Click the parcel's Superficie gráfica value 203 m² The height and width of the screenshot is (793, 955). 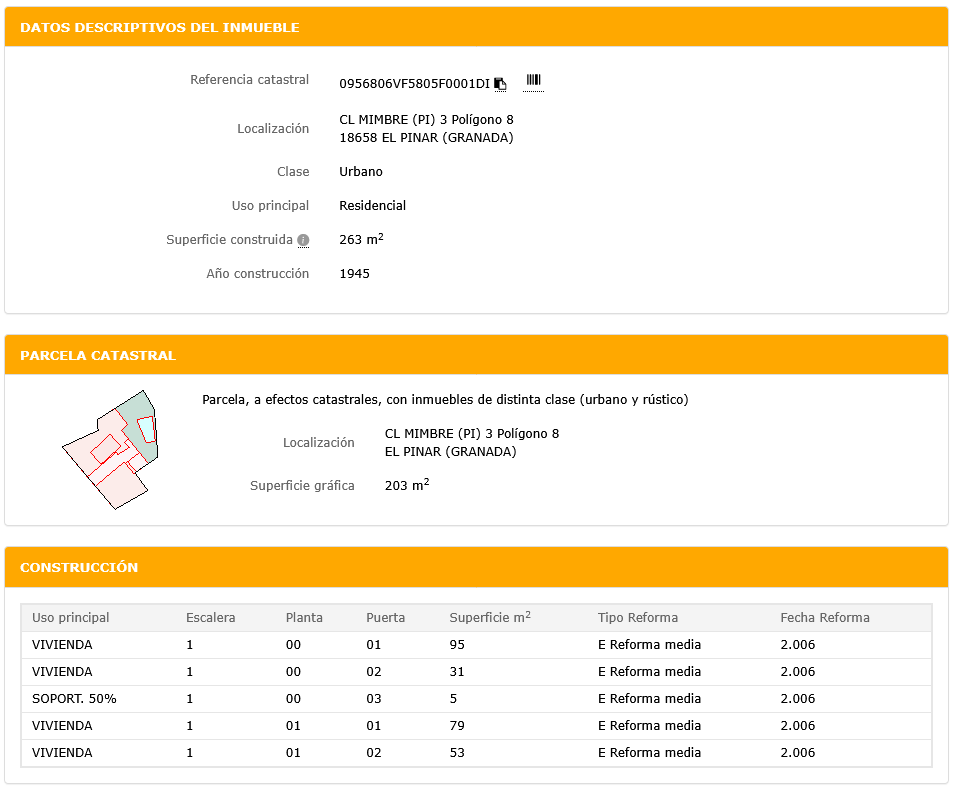point(407,486)
